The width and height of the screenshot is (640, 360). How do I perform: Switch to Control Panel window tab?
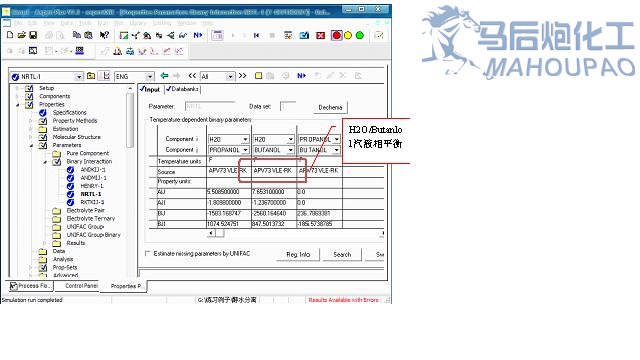click(80, 286)
